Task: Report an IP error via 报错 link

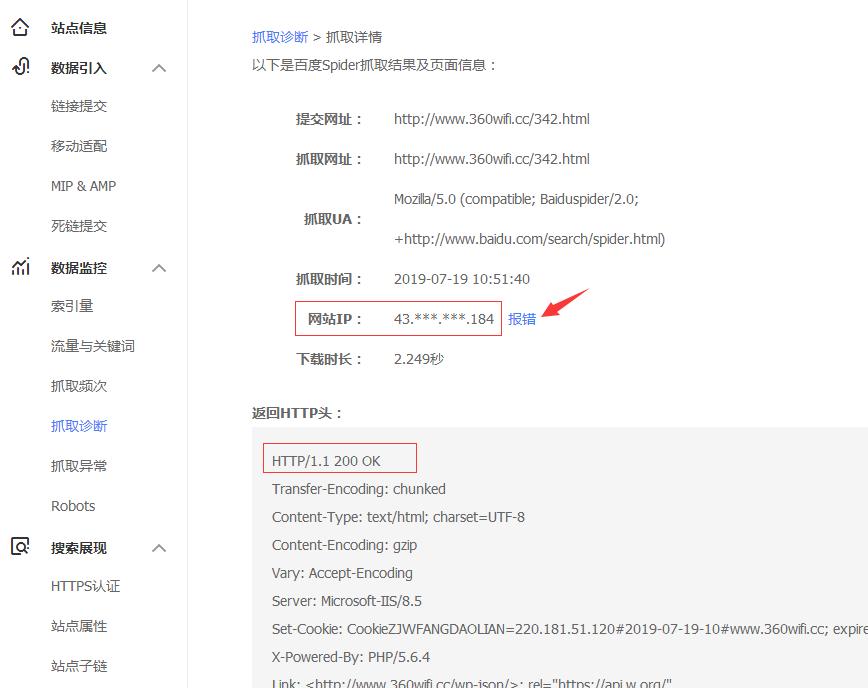Action: [x=523, y=318]
